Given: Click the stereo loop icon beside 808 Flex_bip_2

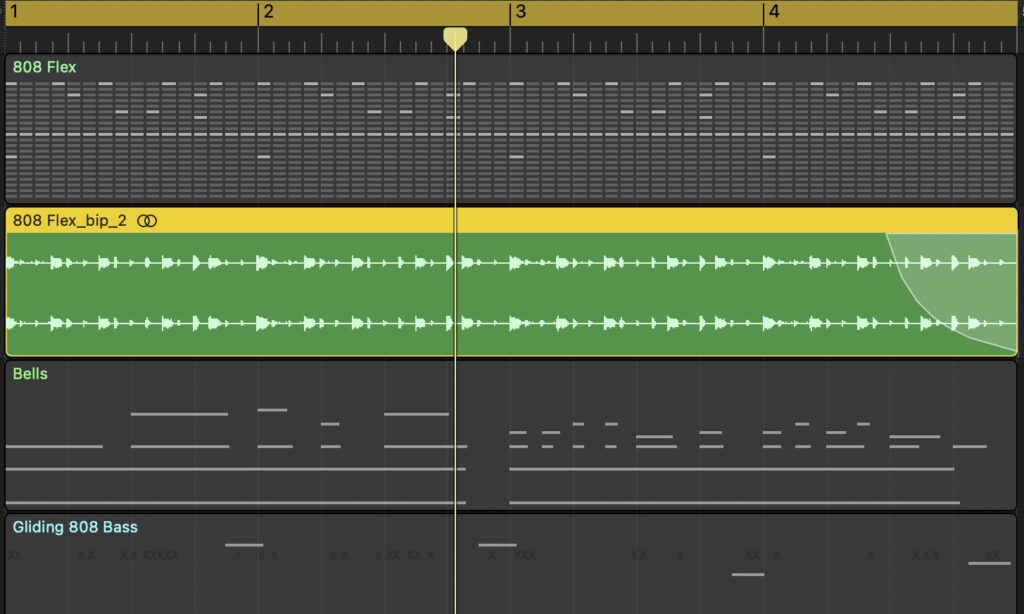Looking at the screenshot, I should [x=147, y=221].
